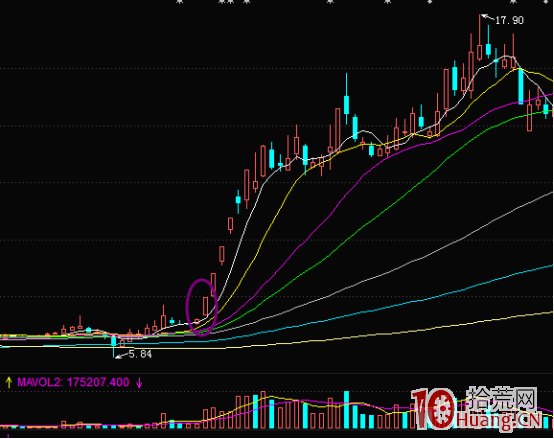Click the purple ellipse annotation on the chart
Viewport: 554px width, 439px height.
[201, 308]
